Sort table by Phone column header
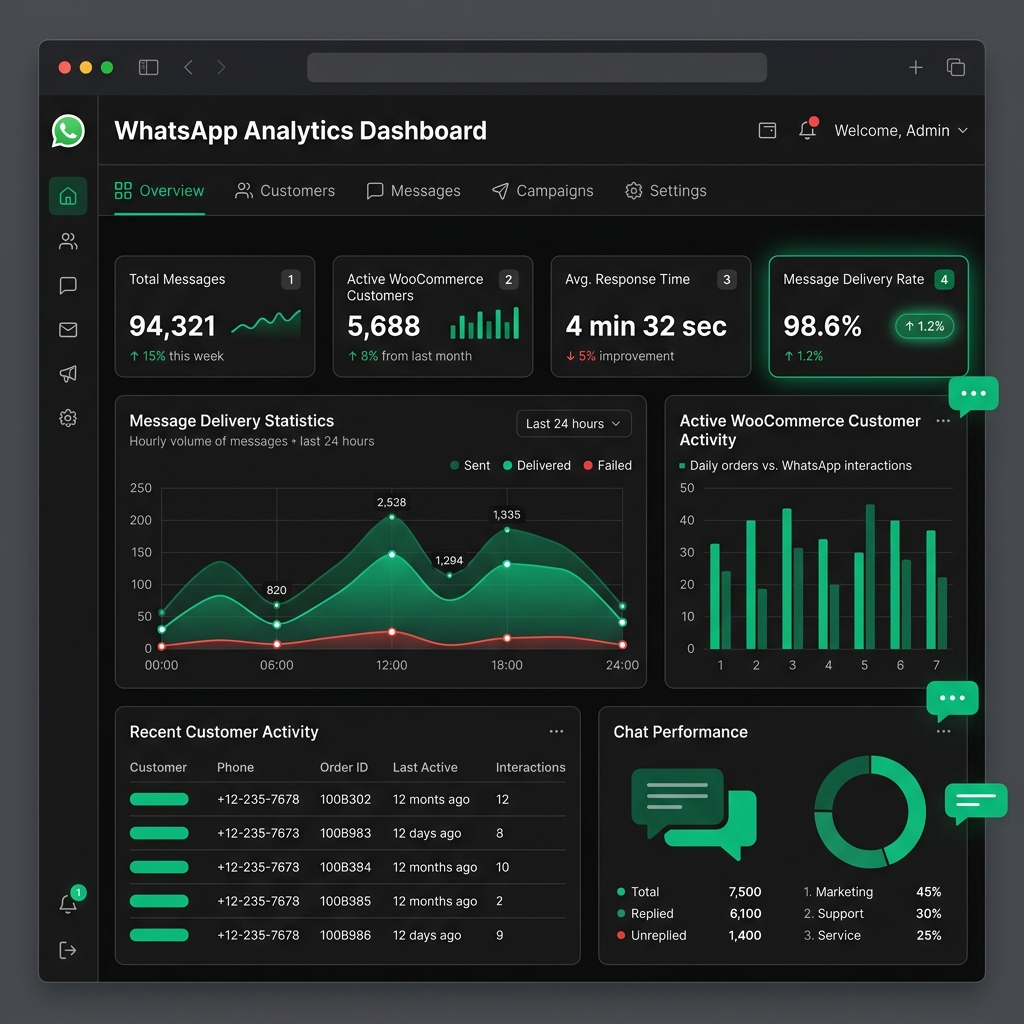The height and width of the screenshot is (1024, 1024). [235, 767]
